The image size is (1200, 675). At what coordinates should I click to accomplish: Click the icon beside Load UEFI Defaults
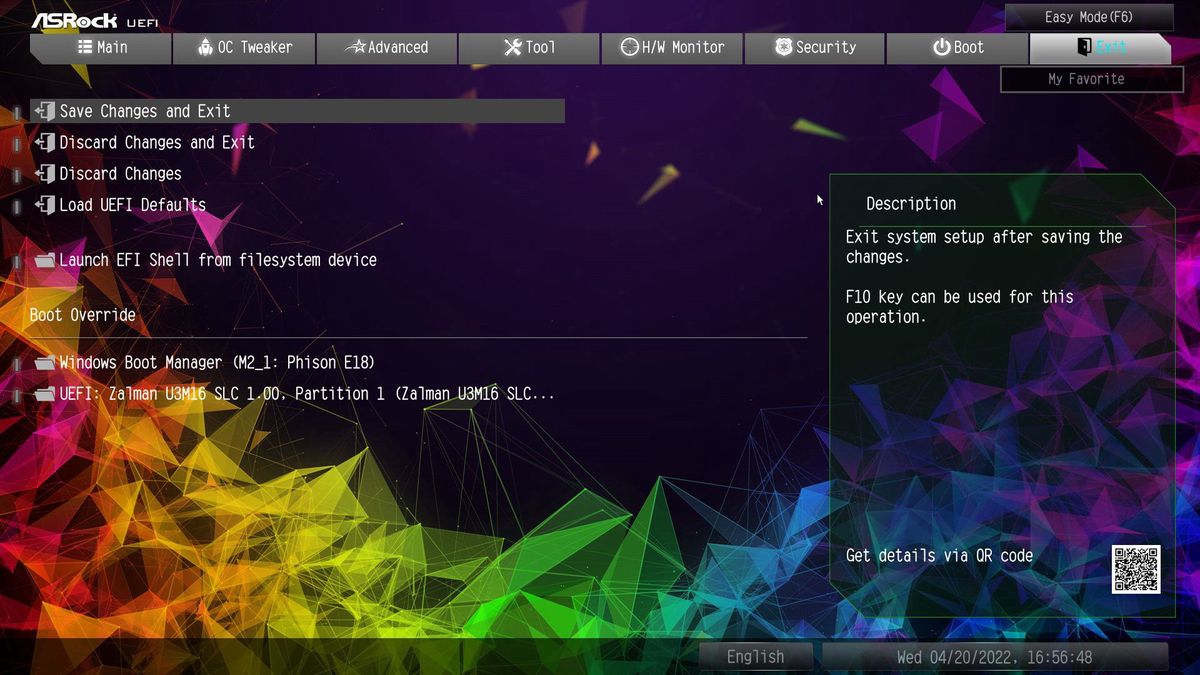click(x=44, y=204)
